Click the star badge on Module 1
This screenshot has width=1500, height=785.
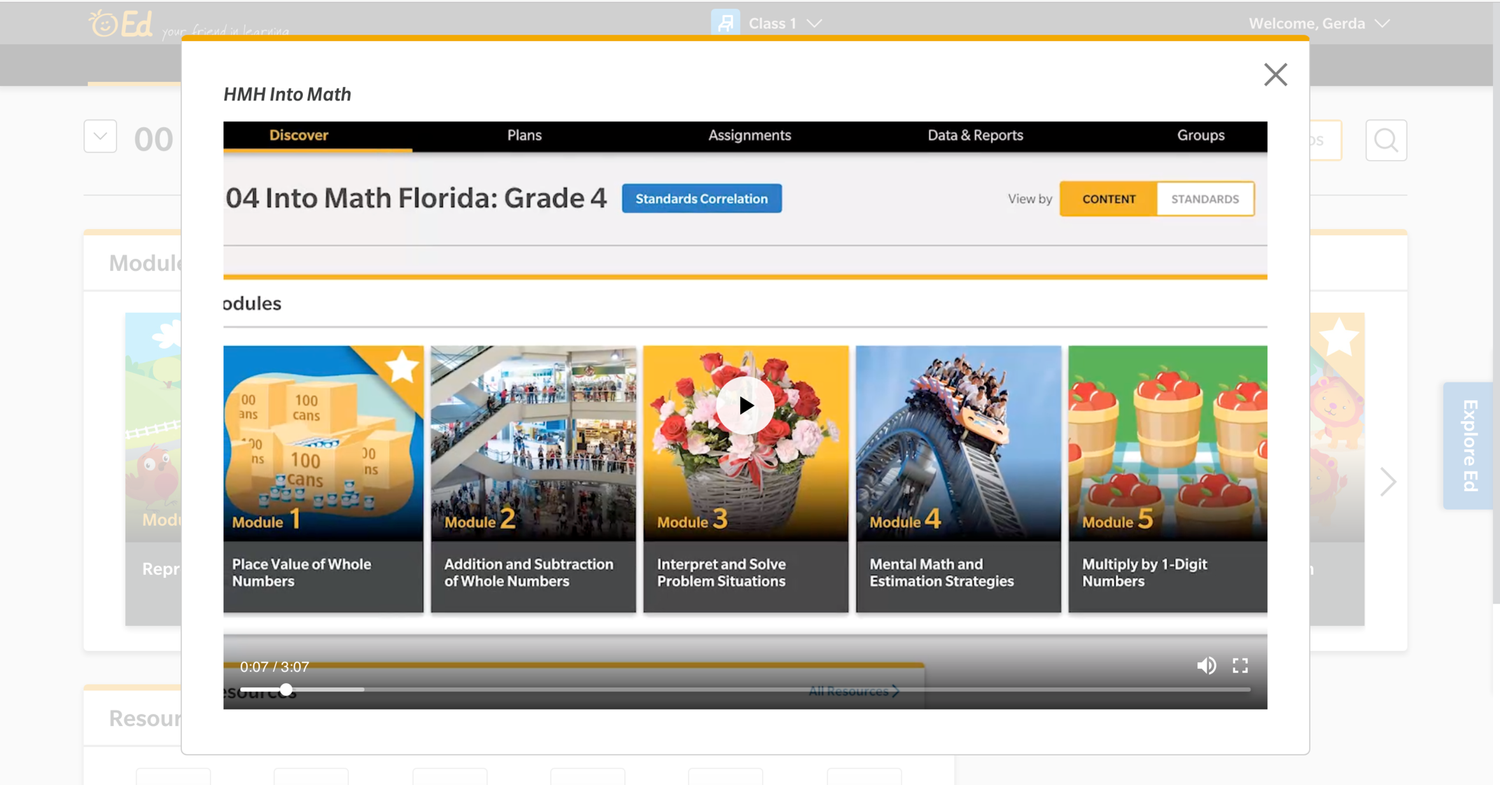pos(402,368)
